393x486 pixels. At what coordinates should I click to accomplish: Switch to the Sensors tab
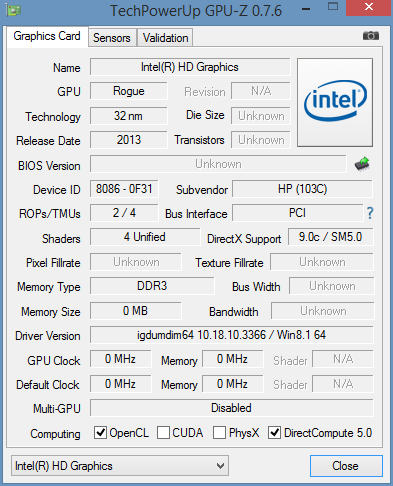coord(112,38)
